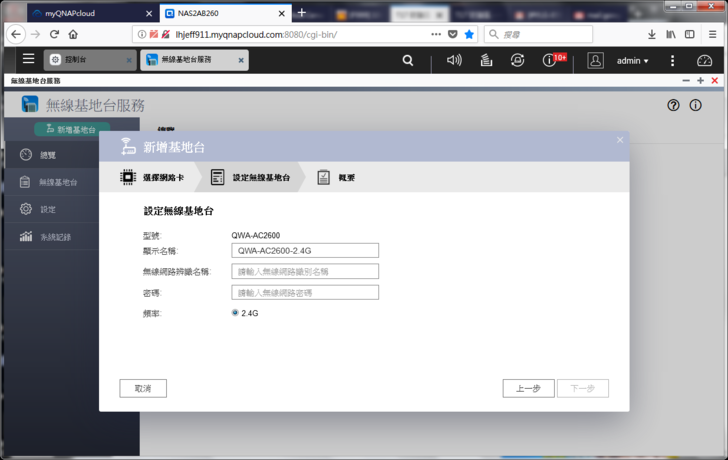This screenshot has height=460, width=728.
Task: Click the 新增基地台 green button
Action: coord(72,130)
